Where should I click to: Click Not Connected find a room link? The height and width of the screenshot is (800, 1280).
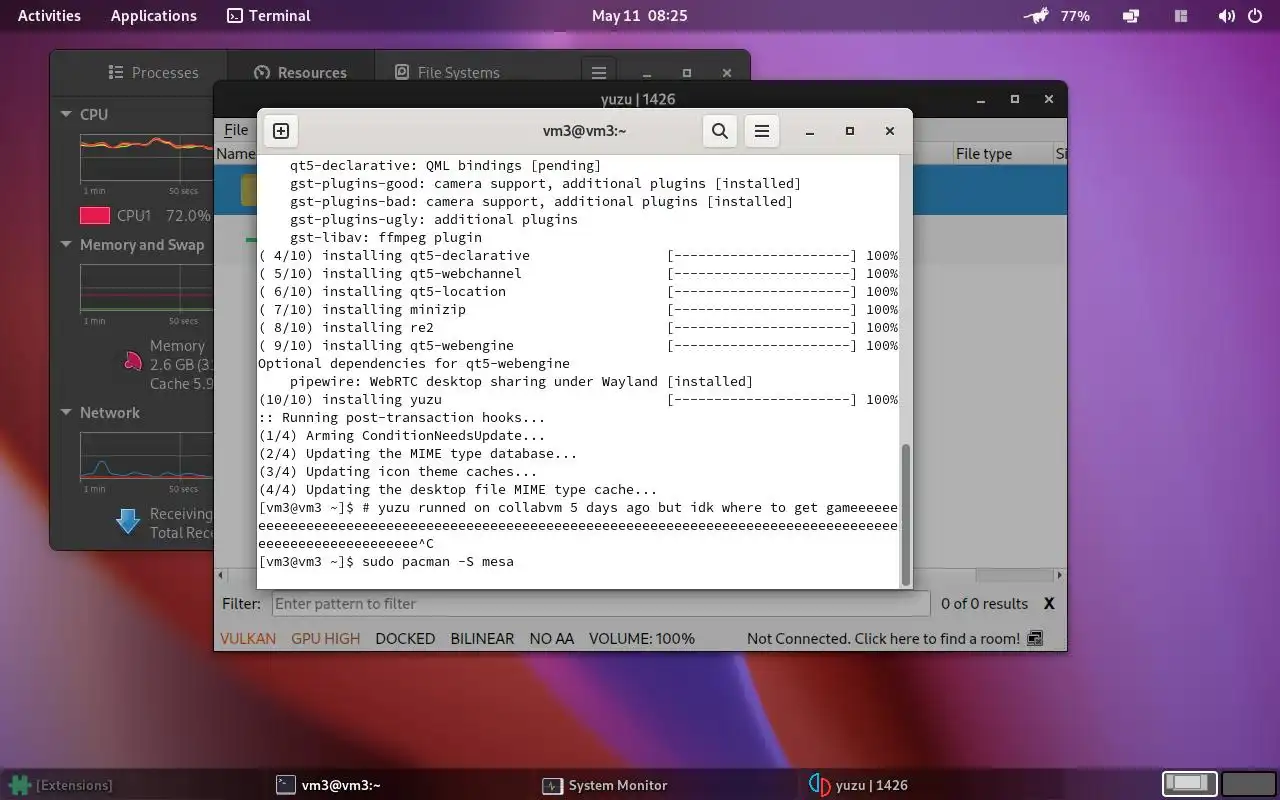pos(883,639)
